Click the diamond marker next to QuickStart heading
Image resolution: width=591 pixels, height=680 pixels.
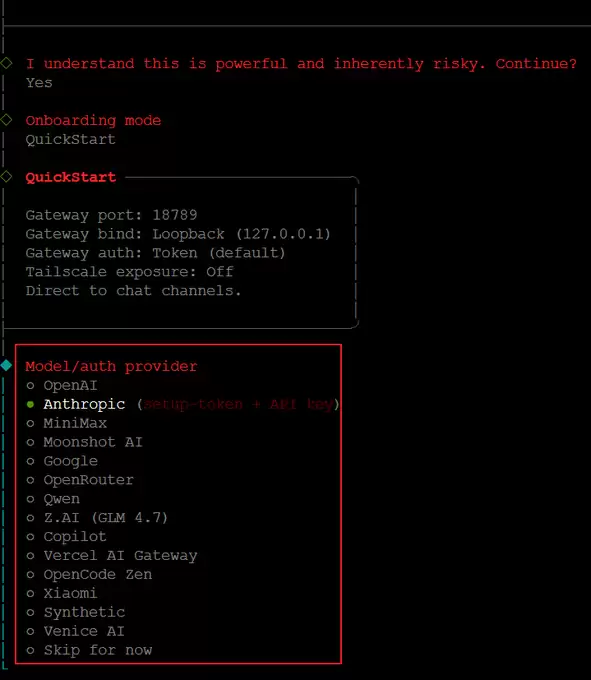click(6, 177)
